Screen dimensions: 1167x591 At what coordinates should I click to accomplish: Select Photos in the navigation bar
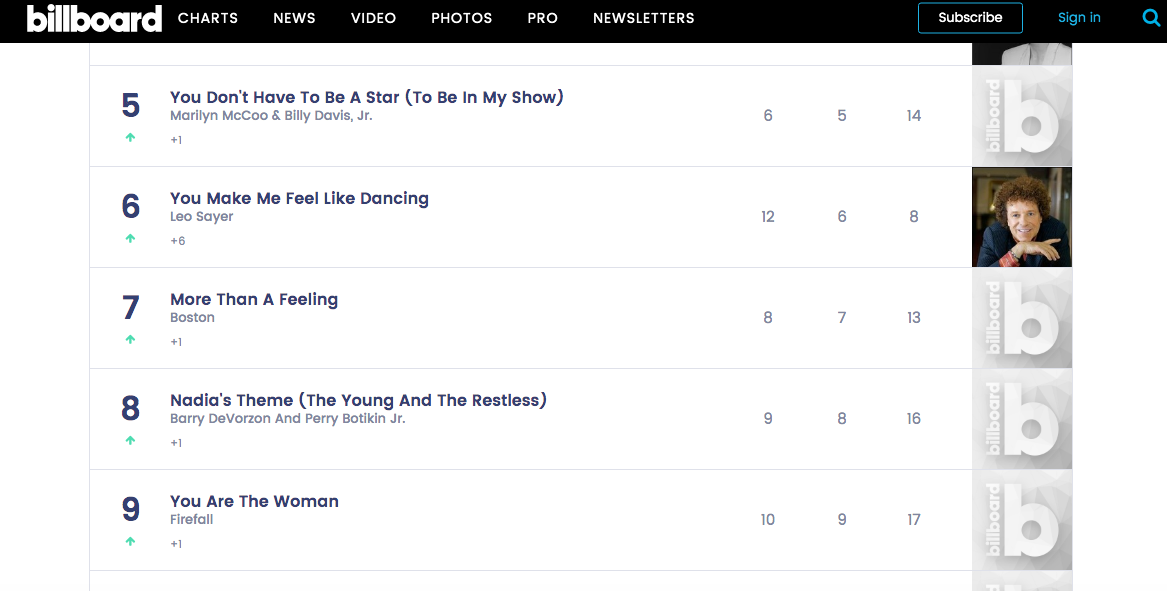(461, 18)
